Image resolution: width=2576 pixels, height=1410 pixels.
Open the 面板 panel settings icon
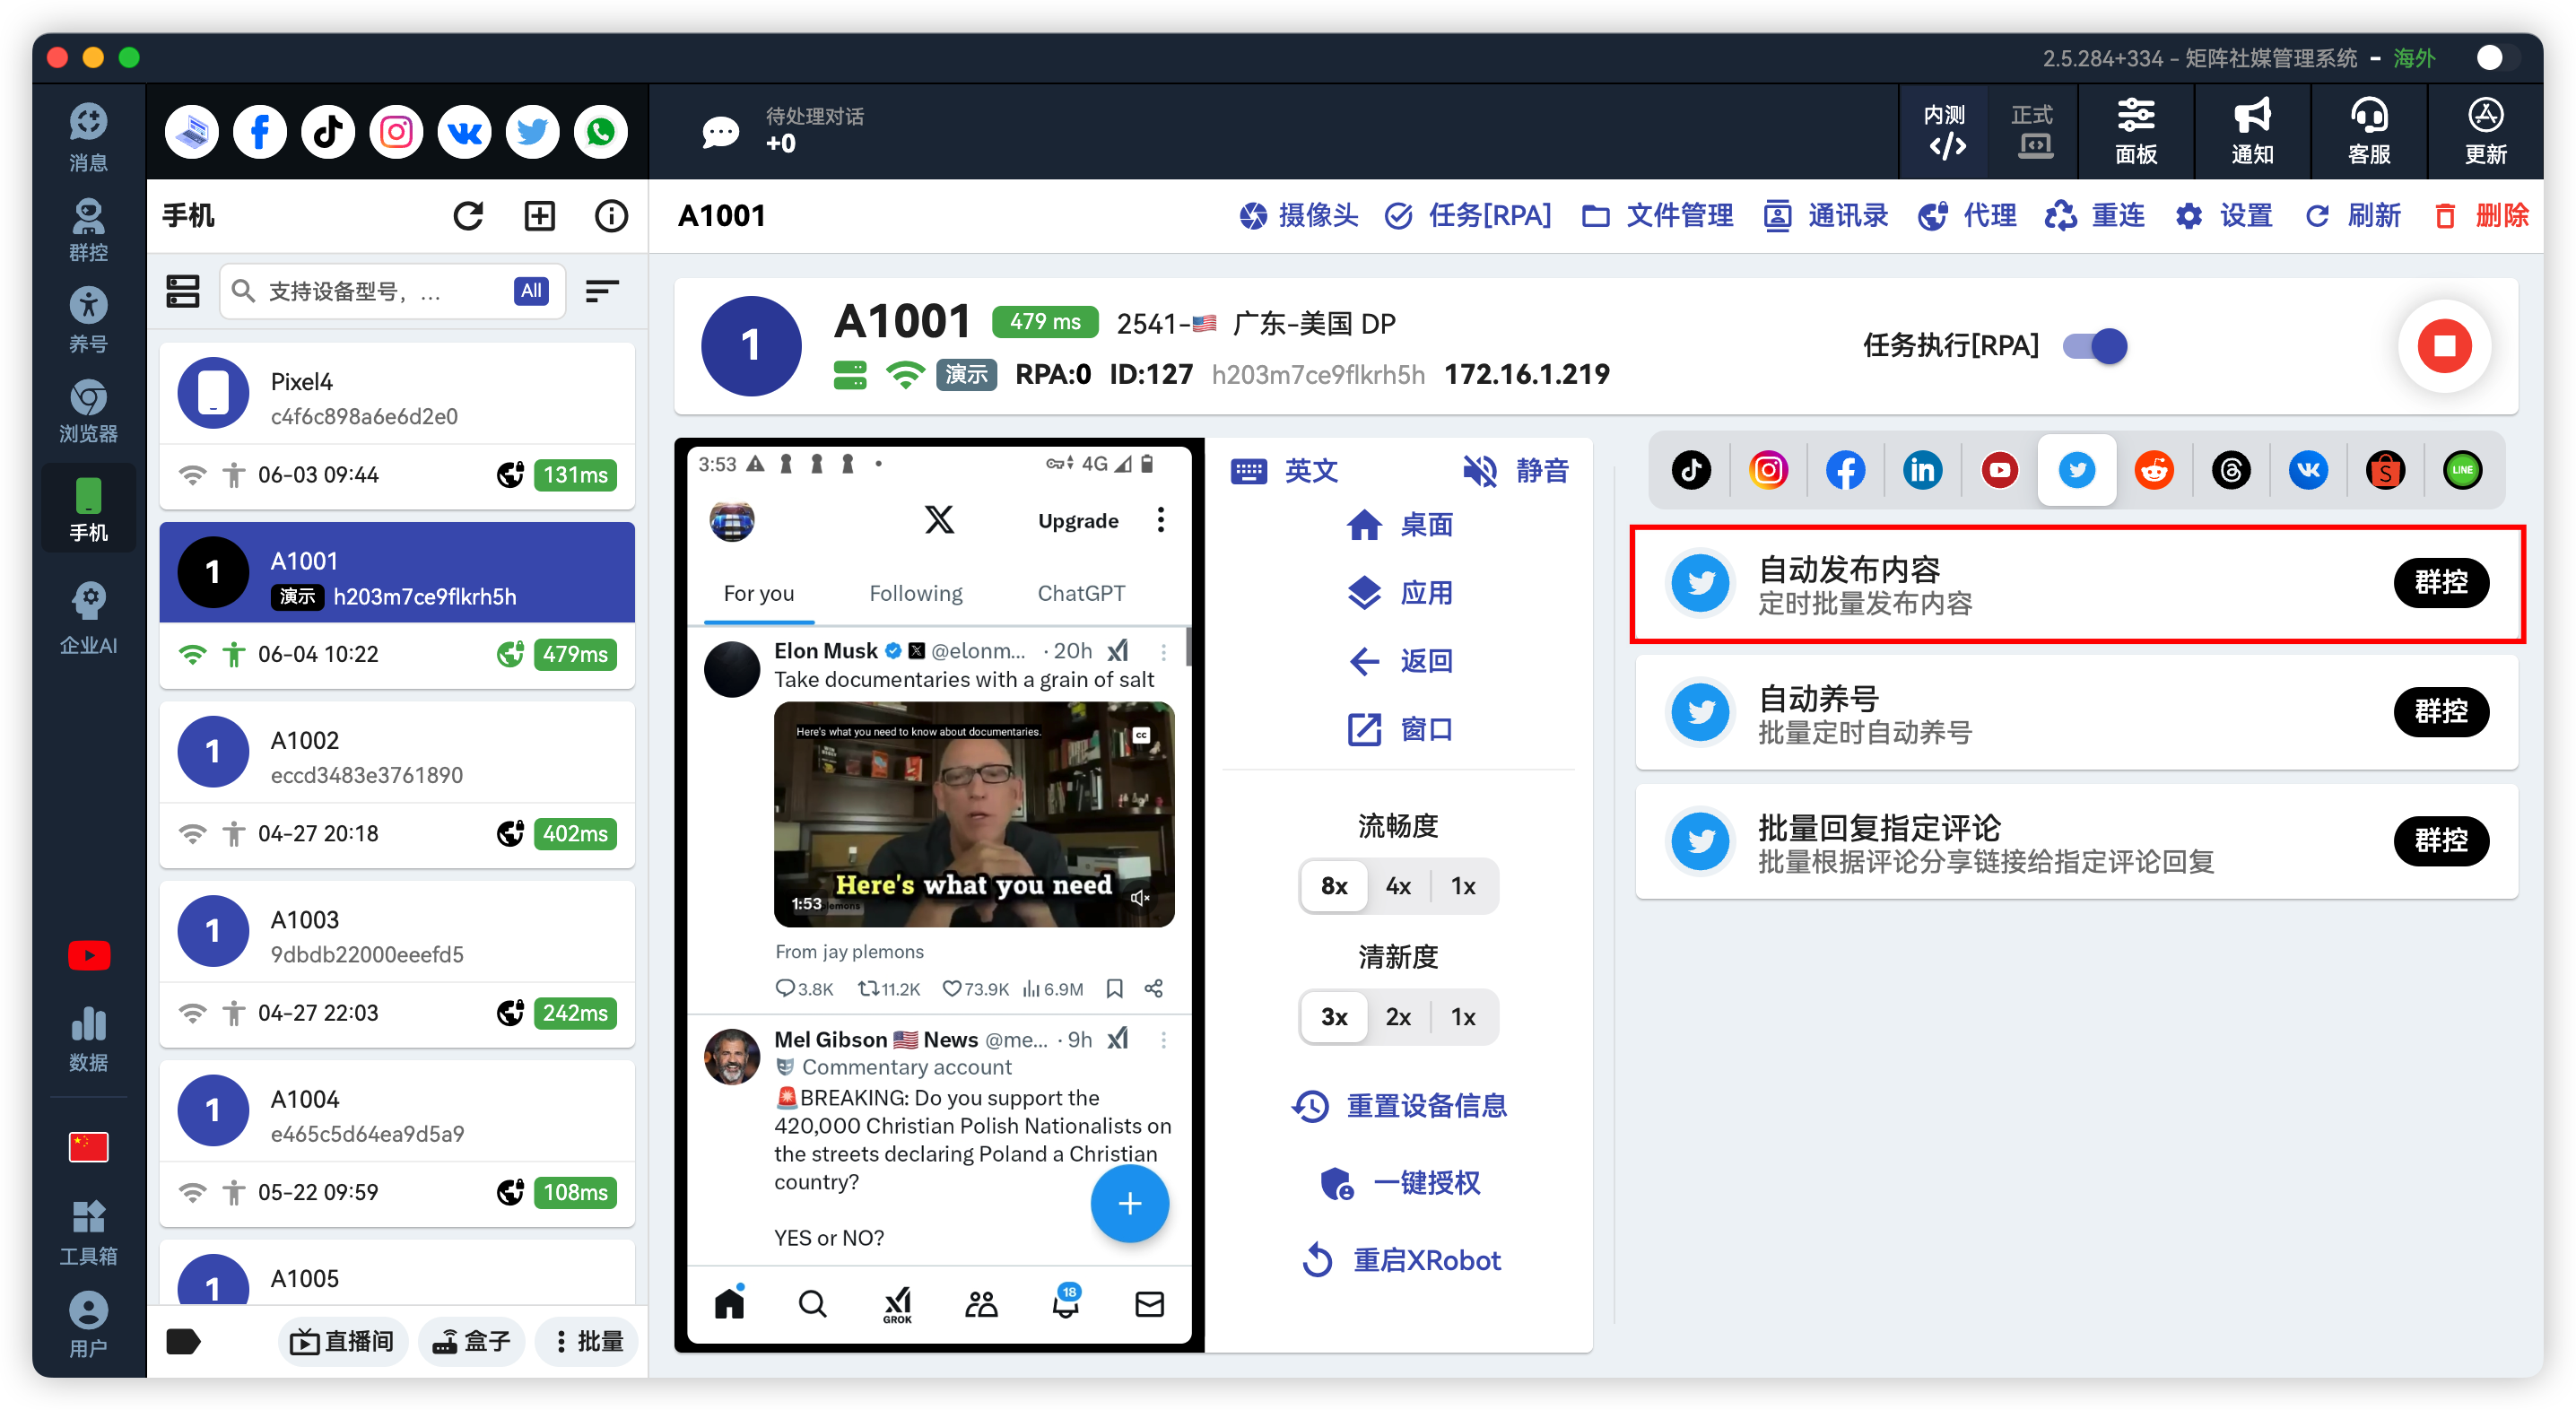(x=2135, y=131)
